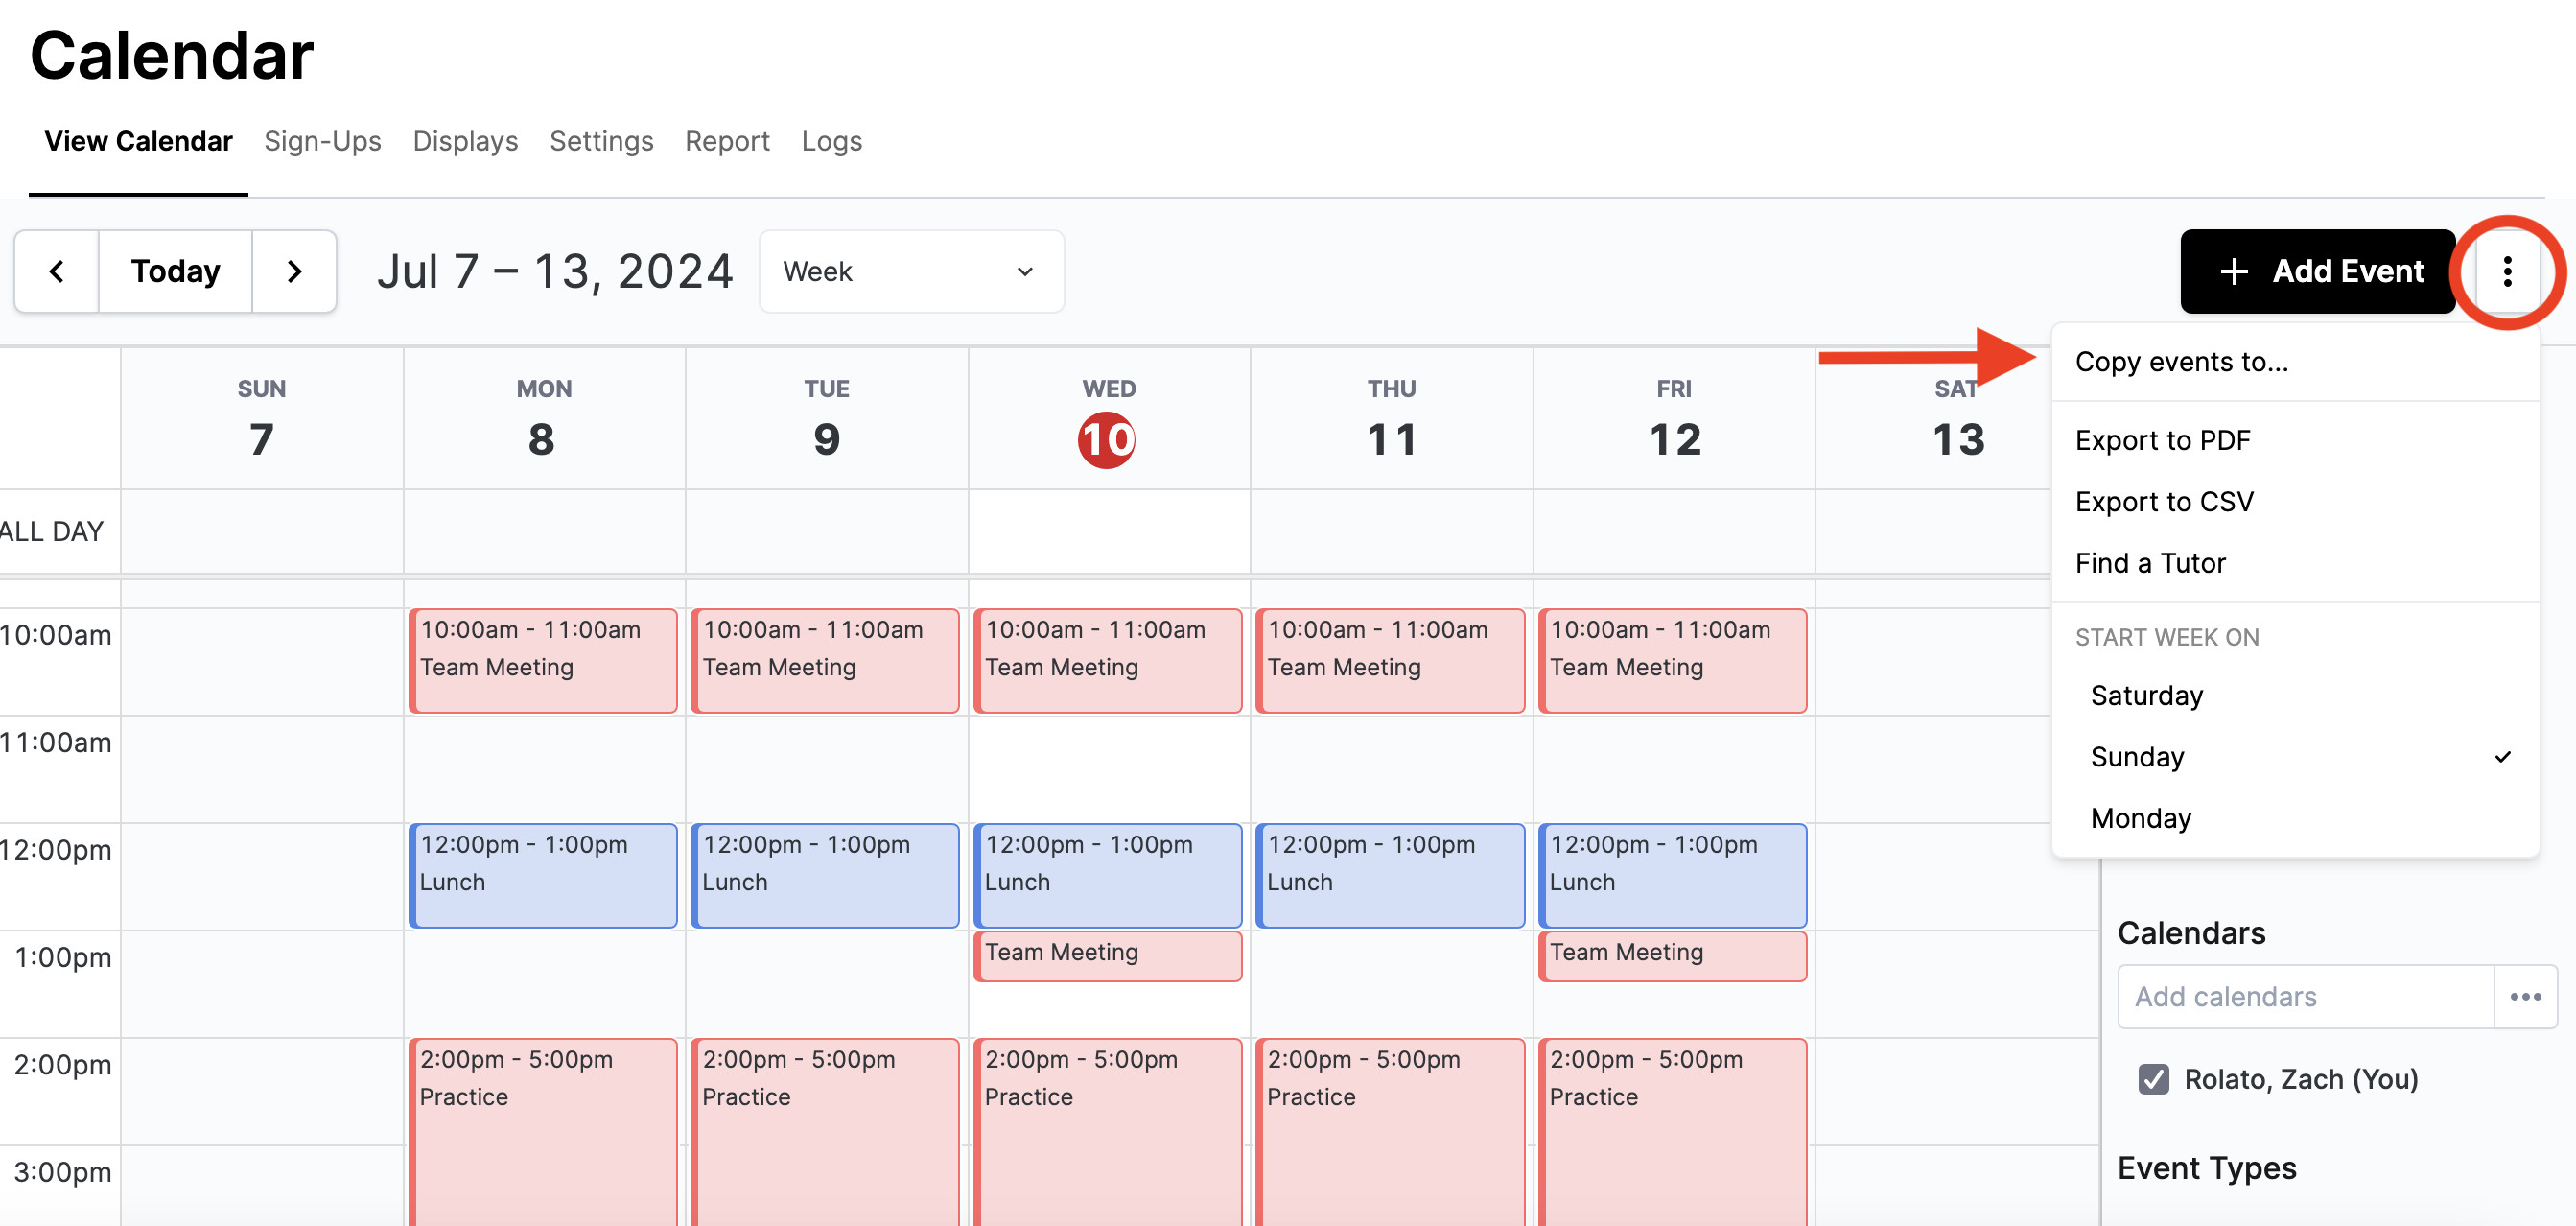The width and height of the screenshot is (2576, 1226).
Task: Open Friday's 12:00pm Lunch event
Action: 1673,876
